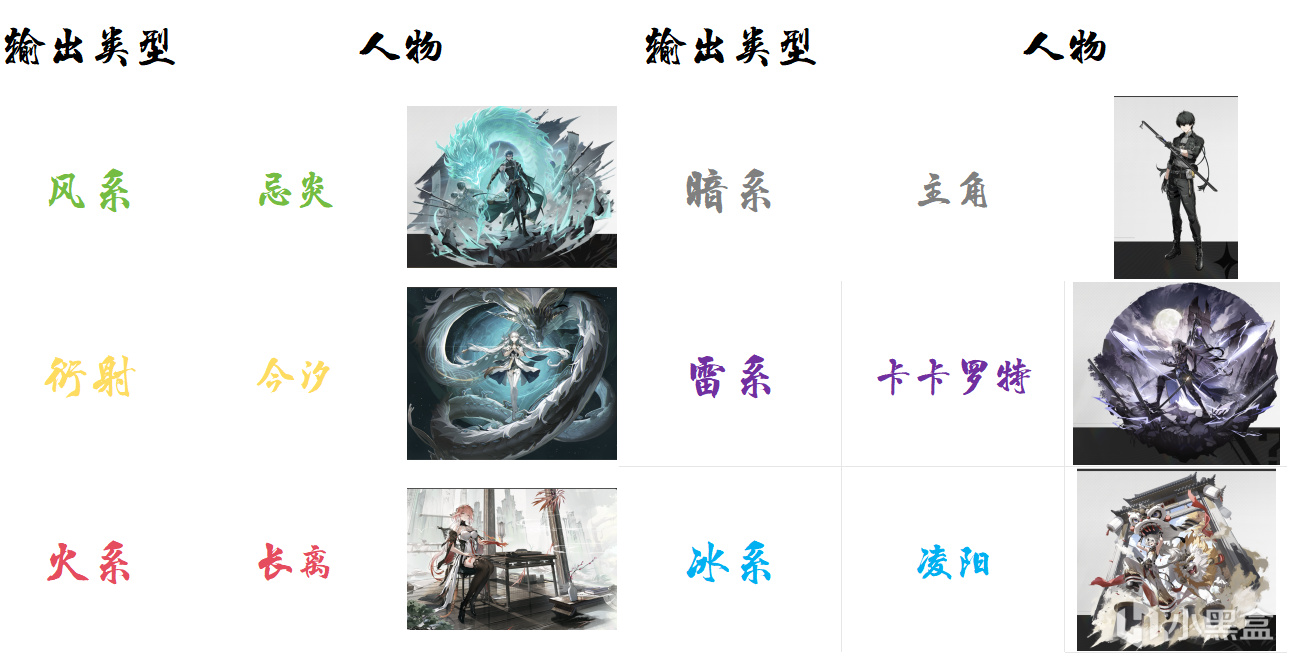Select the green 忌炎 character name

(x=295, y=190)
